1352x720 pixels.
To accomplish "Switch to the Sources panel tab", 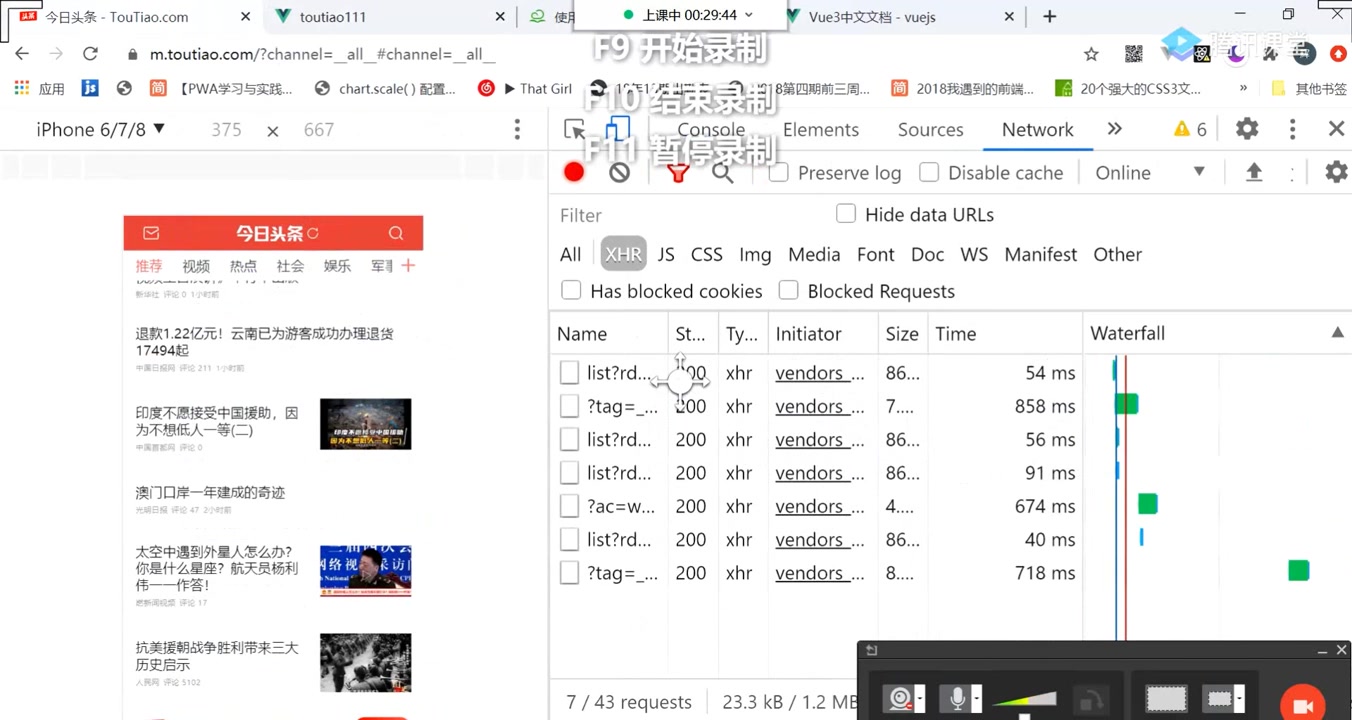I will 930,129.
